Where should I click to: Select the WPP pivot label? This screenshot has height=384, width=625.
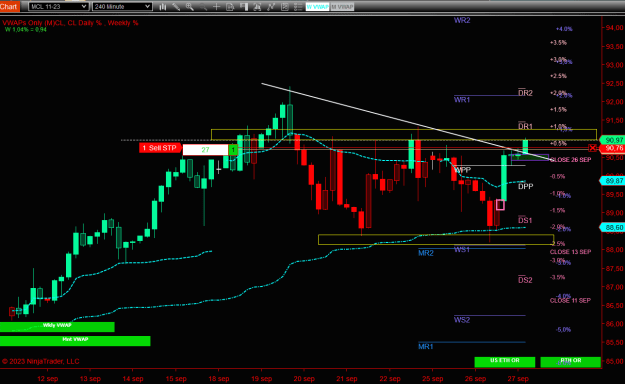(x=463, y=170)
